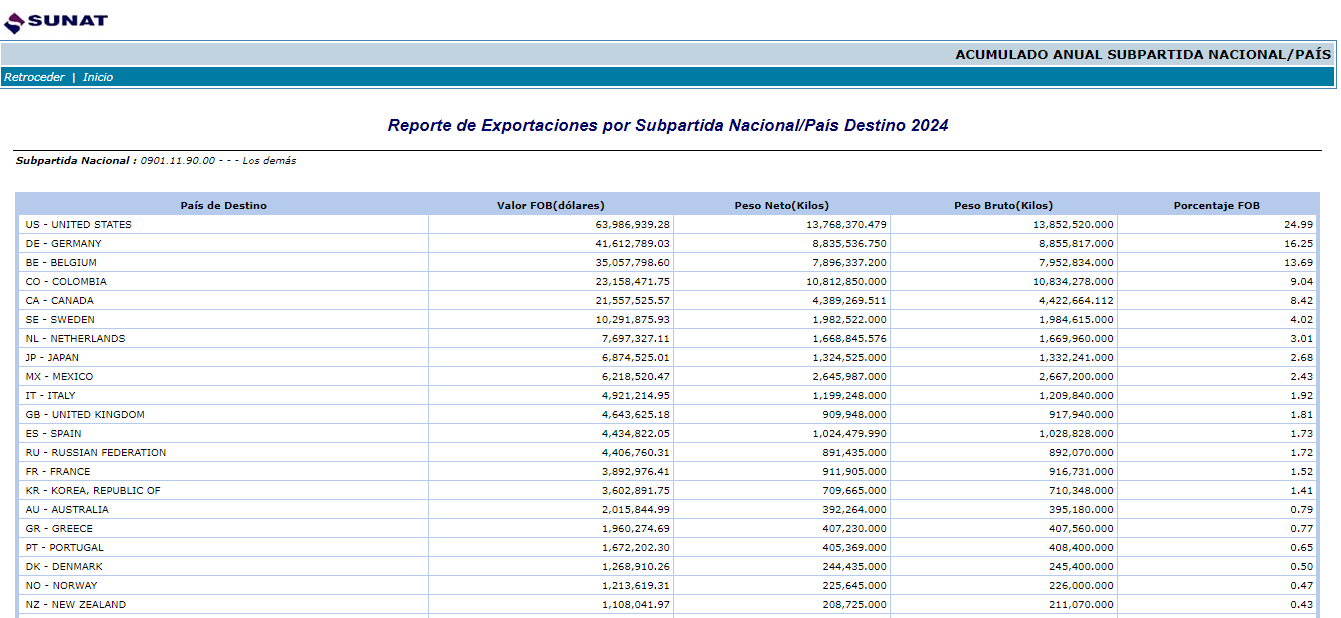Viewport: 1341px width, 618px height.
Task: Select the DK - DENMARK row label
Action: [x=65, y=567]
